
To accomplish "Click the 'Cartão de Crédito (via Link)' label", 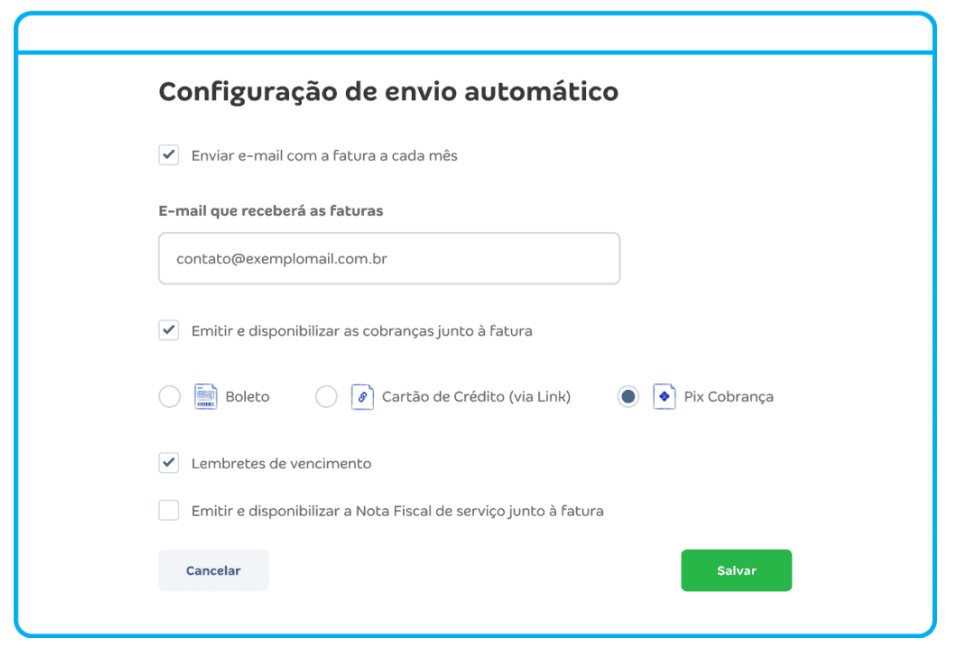I will tap(476, 397).
